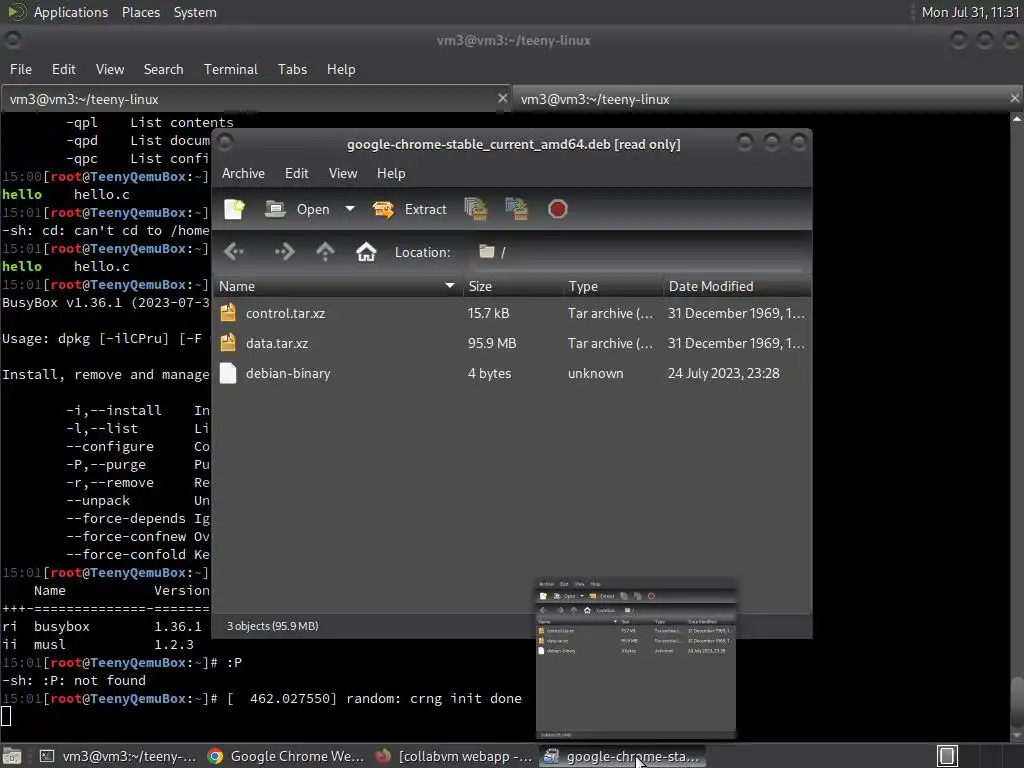Go to archive home location
The width and height of the screenshot is (1024, 768).
366,251
